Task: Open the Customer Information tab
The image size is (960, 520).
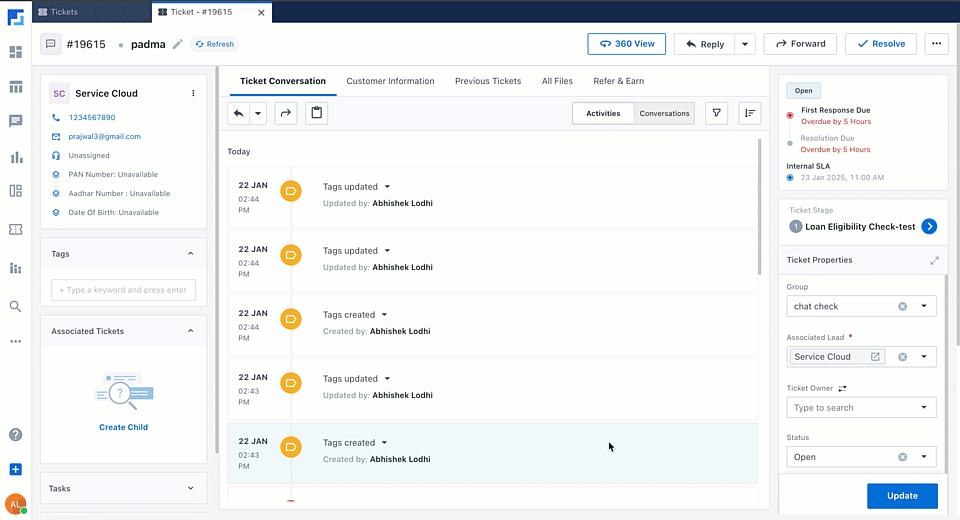Action: [x=390, y=81]
